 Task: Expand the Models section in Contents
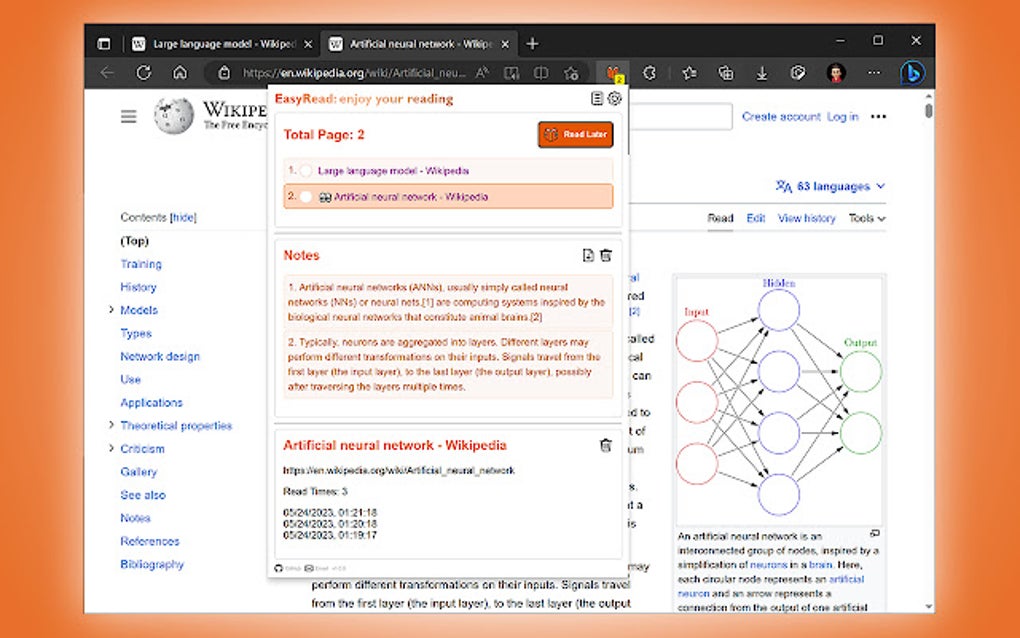click(x=111, y=310)
